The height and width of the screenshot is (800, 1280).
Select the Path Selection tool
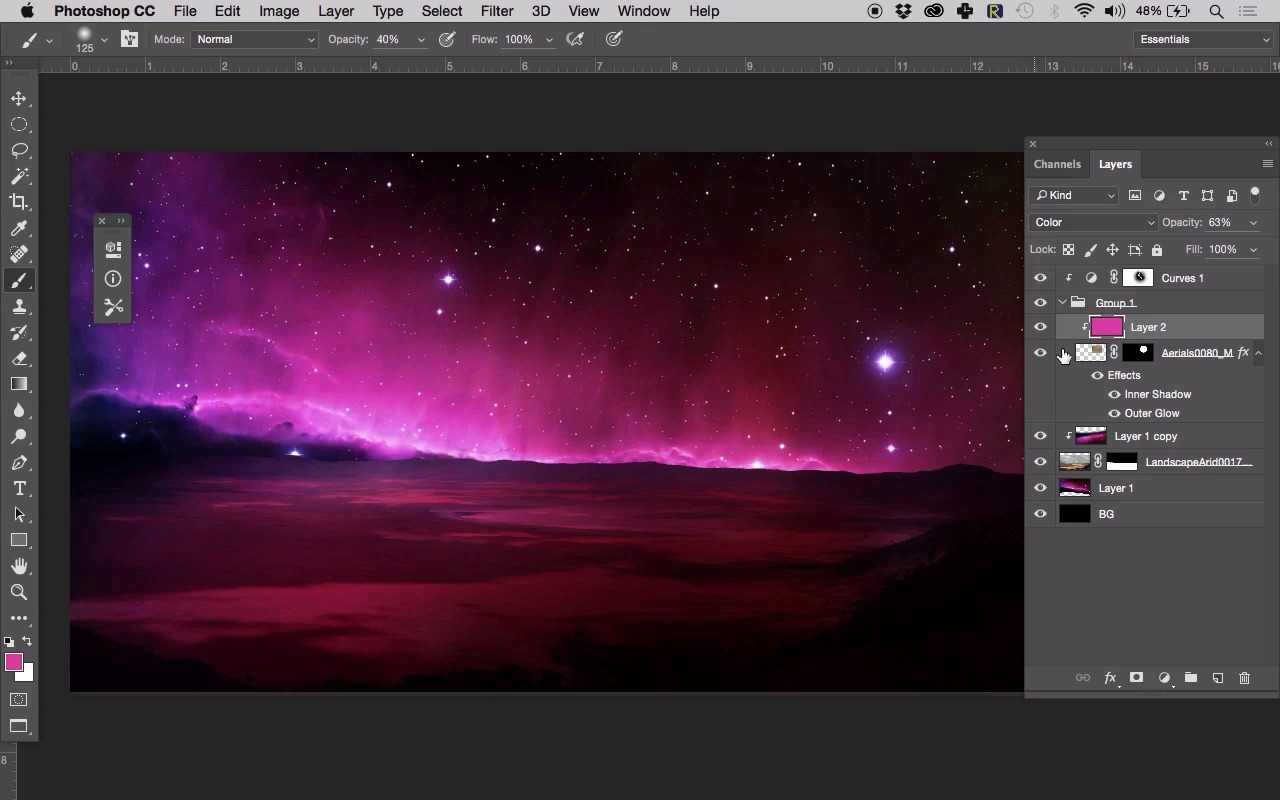19,514
